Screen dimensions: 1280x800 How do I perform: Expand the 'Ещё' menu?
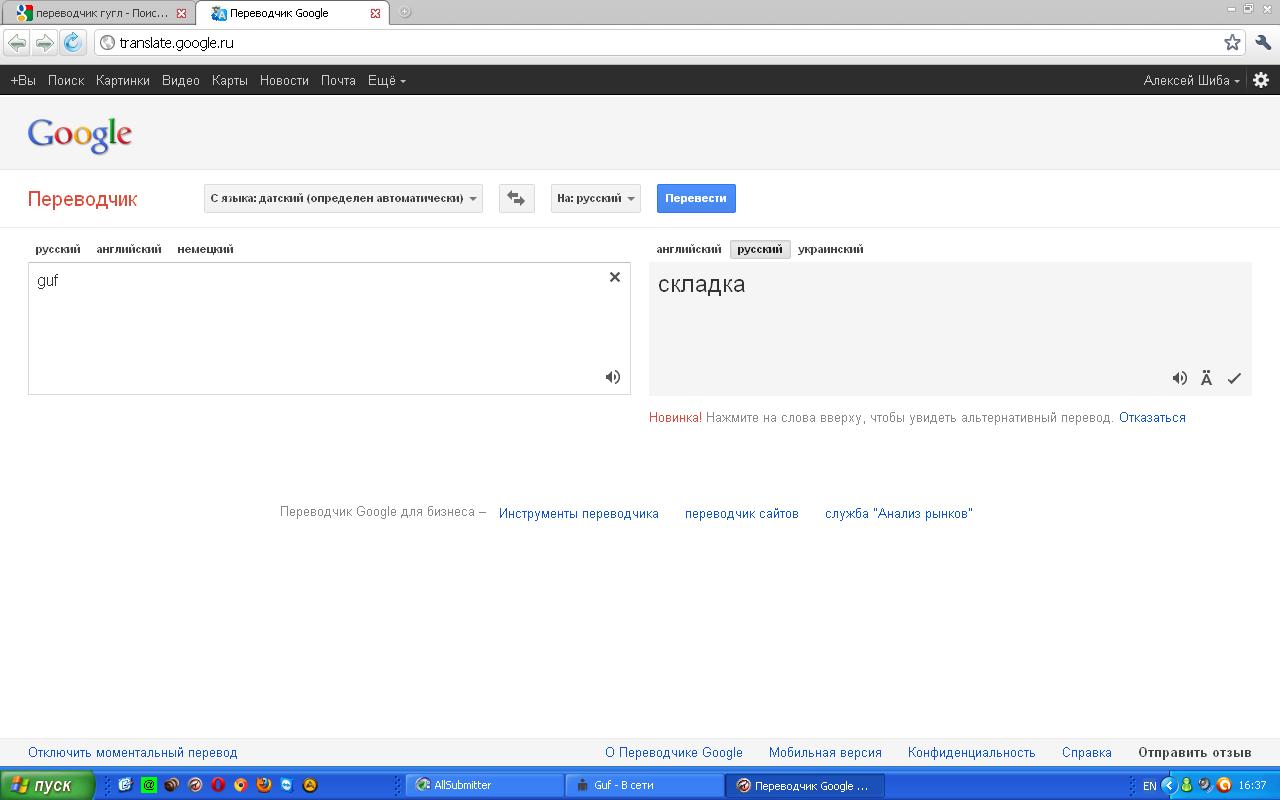coord(387,80)
